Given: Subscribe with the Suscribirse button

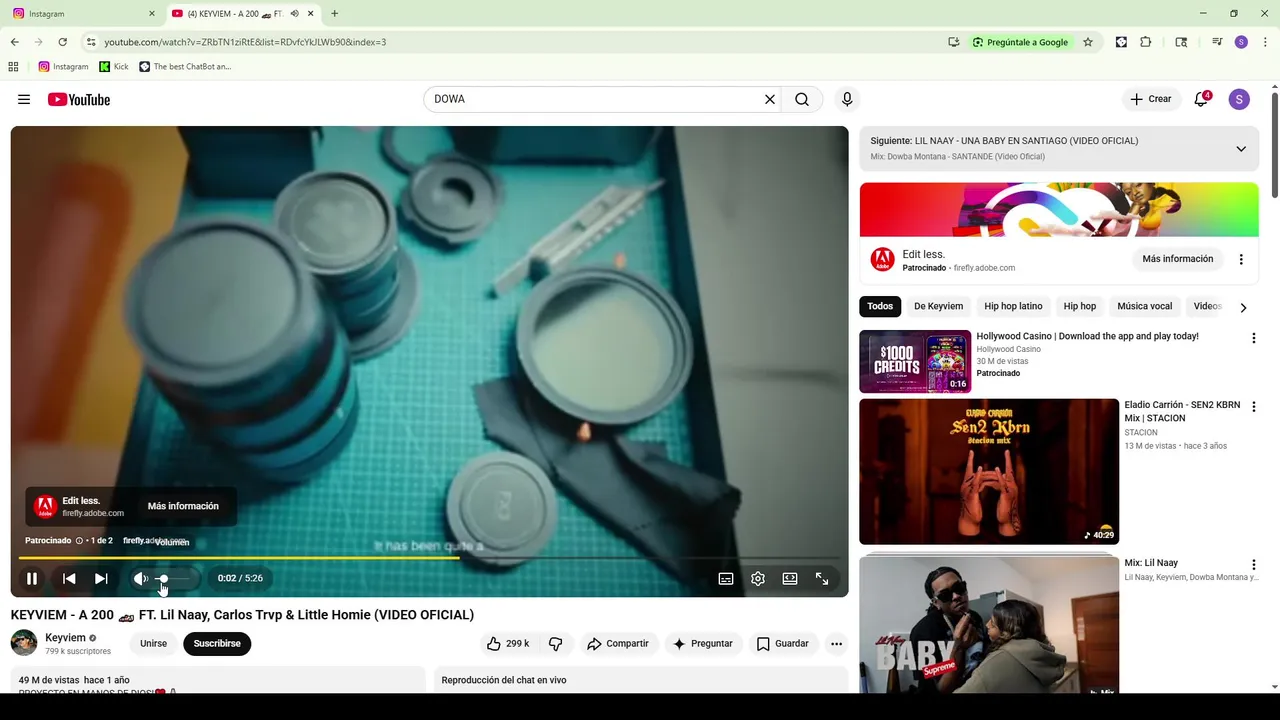Looking at the screenshot, I should (217, 644).
